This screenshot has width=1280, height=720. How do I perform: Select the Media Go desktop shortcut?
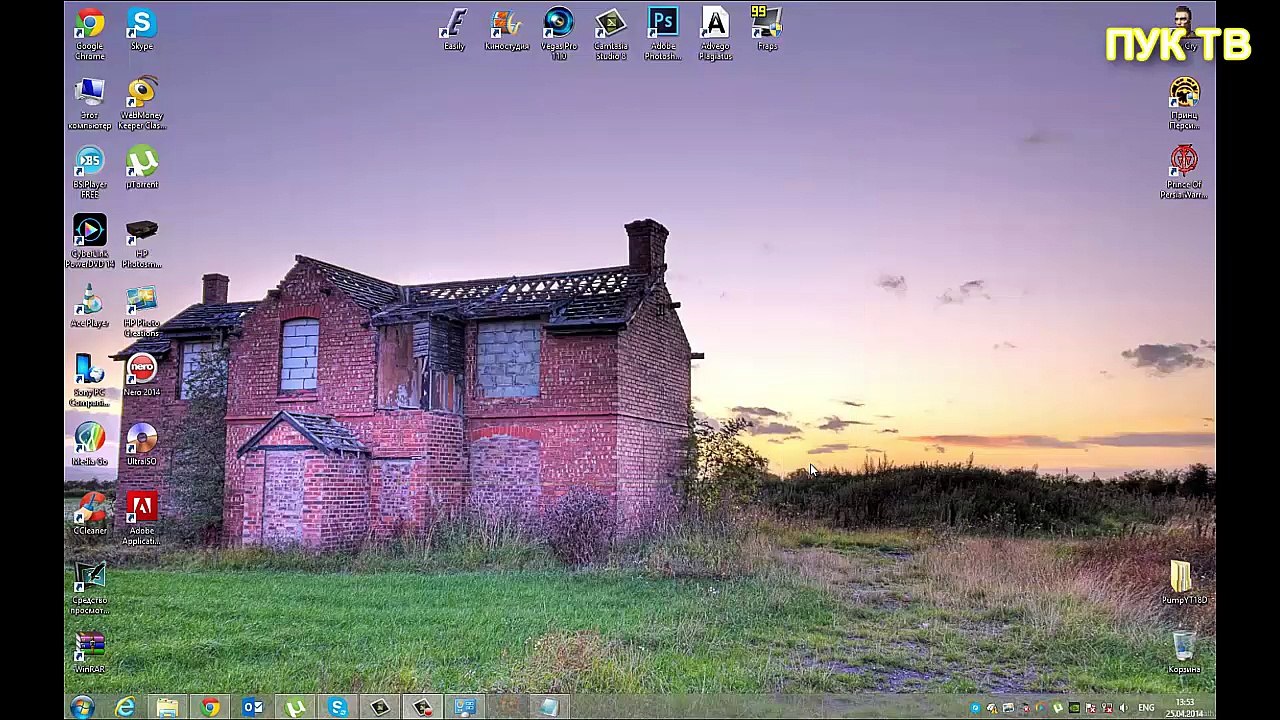coord(89,445)
